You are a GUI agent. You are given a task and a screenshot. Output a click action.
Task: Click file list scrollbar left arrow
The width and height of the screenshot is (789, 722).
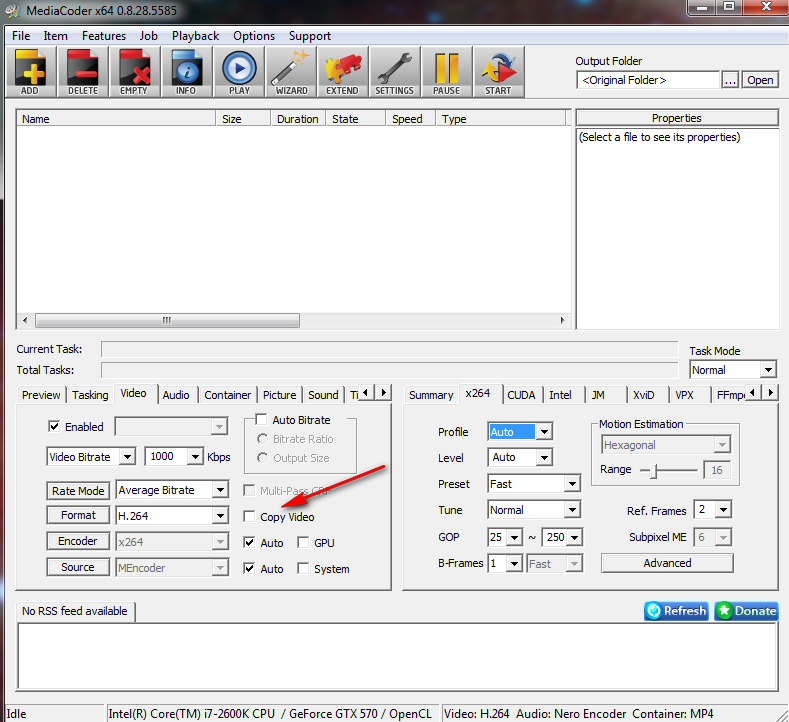(x=25, y=320)
